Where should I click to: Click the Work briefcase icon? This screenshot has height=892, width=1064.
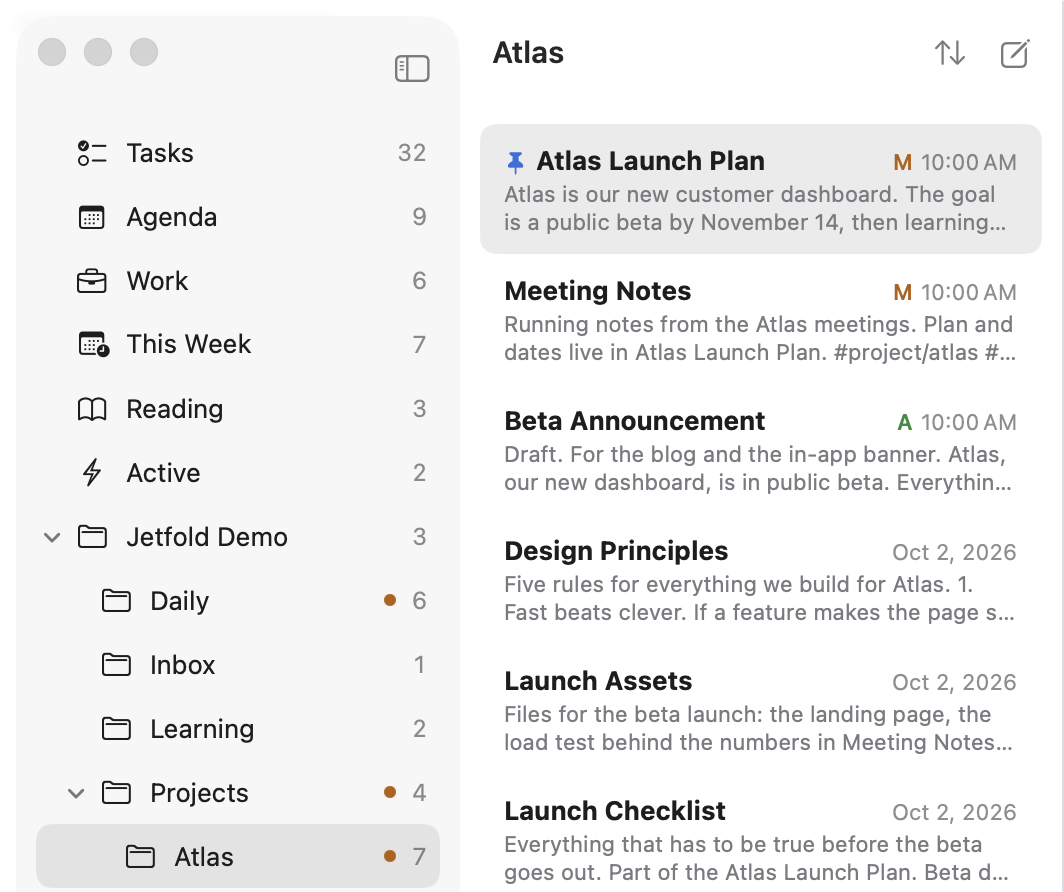tap(92, 281)
